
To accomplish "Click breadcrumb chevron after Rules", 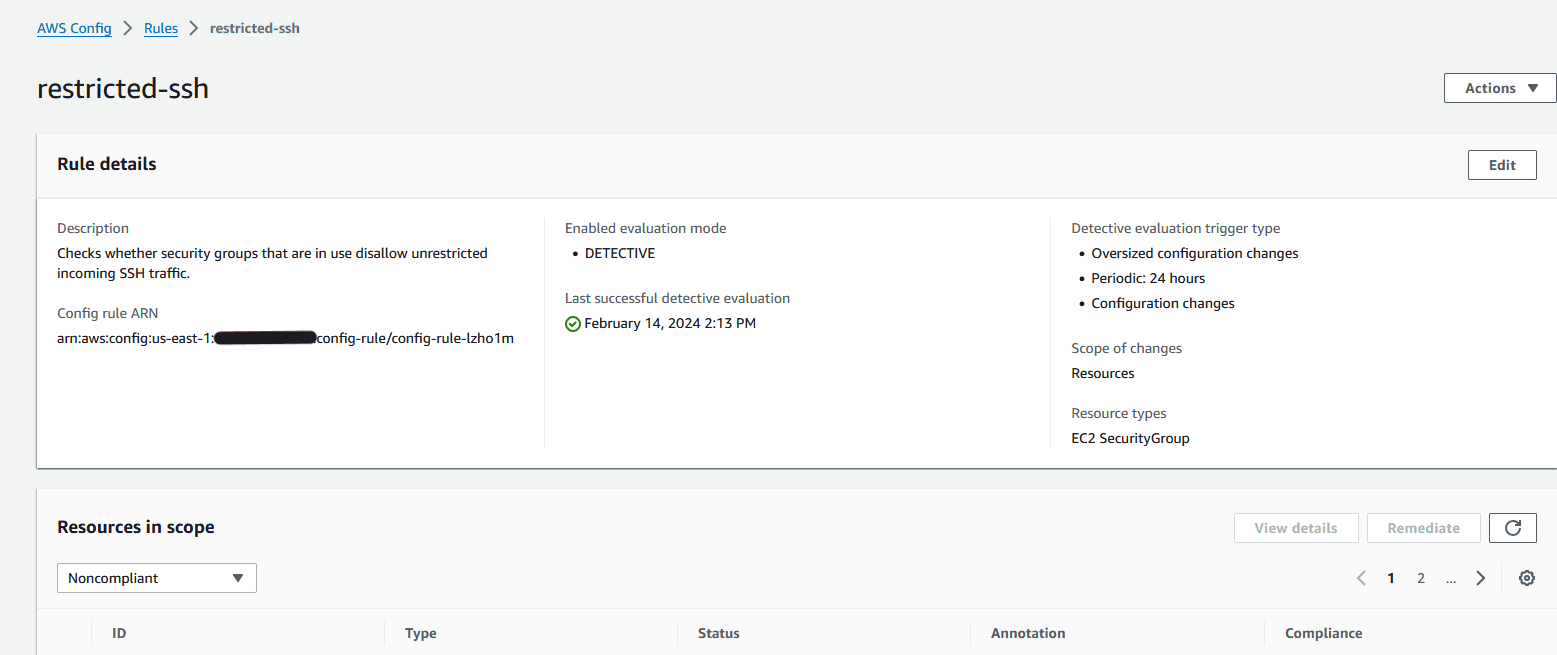I will point(194,28).
